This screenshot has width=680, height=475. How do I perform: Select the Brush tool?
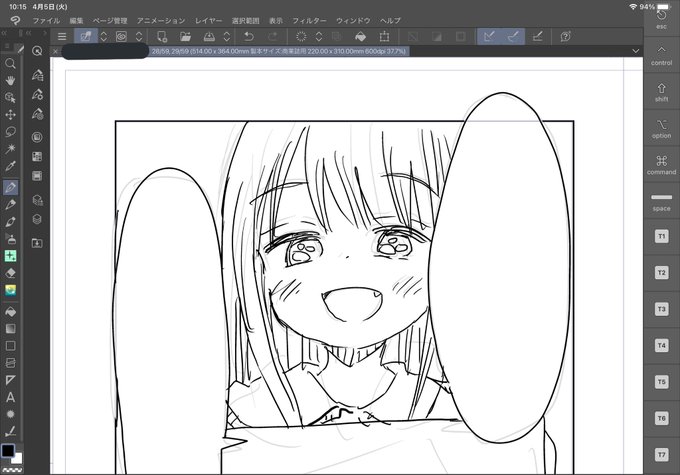[x=10, y=222]
